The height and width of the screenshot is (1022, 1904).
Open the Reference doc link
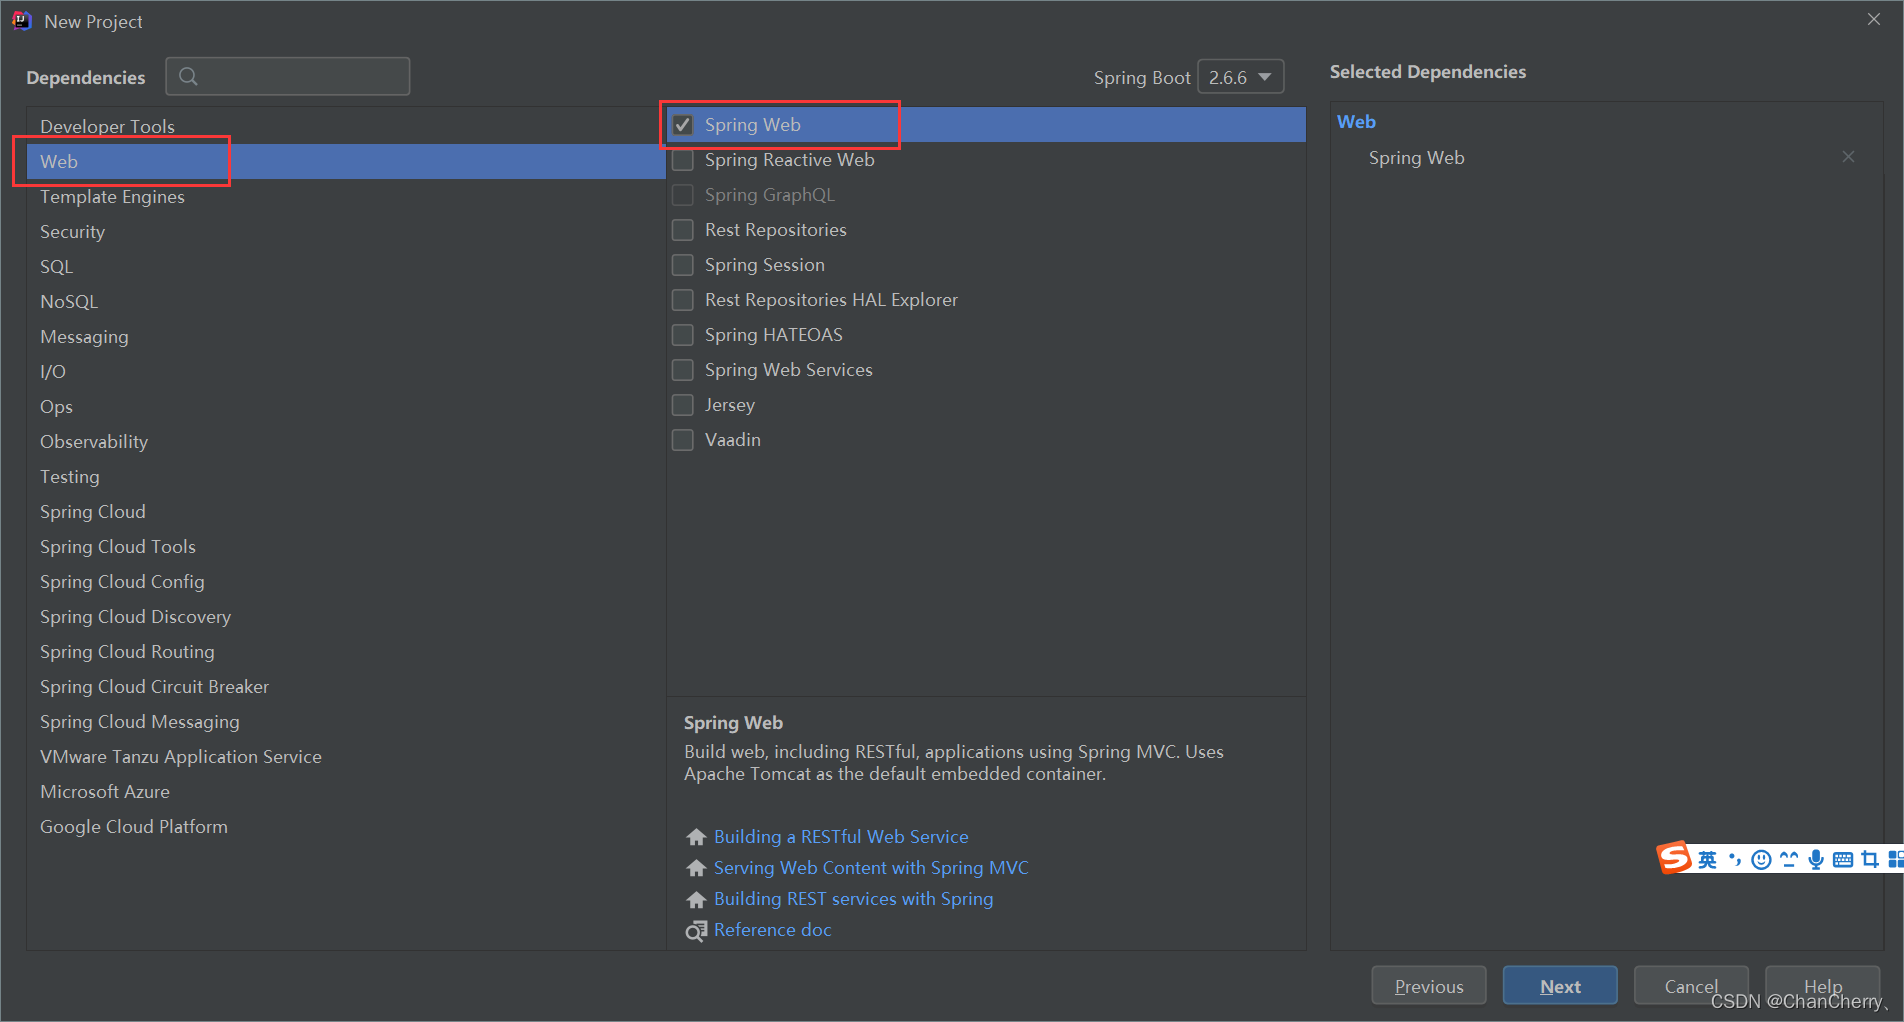[773, 930]
